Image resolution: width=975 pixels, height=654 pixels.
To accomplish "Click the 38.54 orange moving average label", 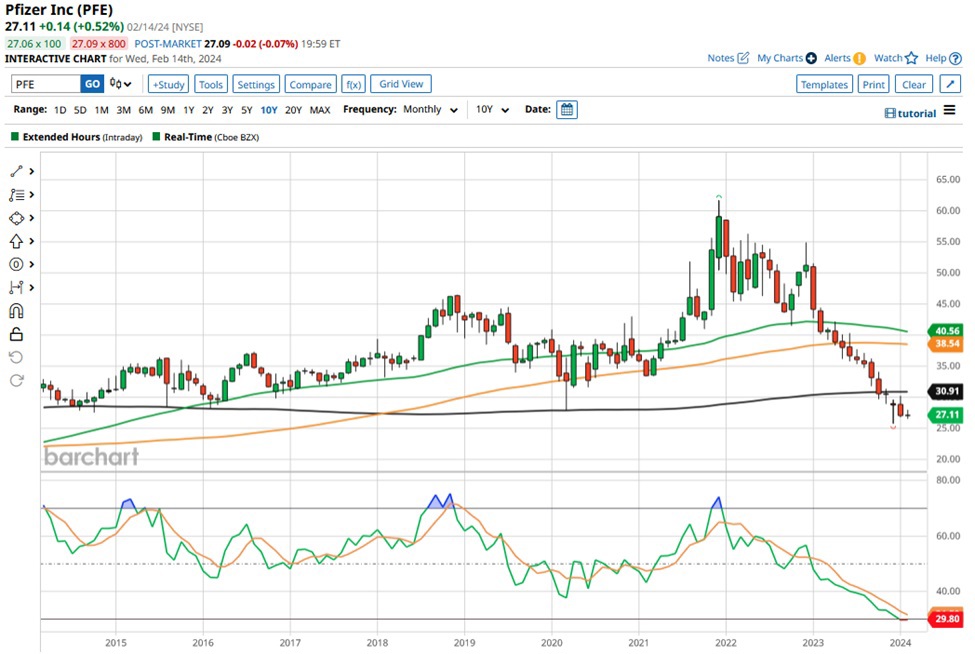I will 945,343.
